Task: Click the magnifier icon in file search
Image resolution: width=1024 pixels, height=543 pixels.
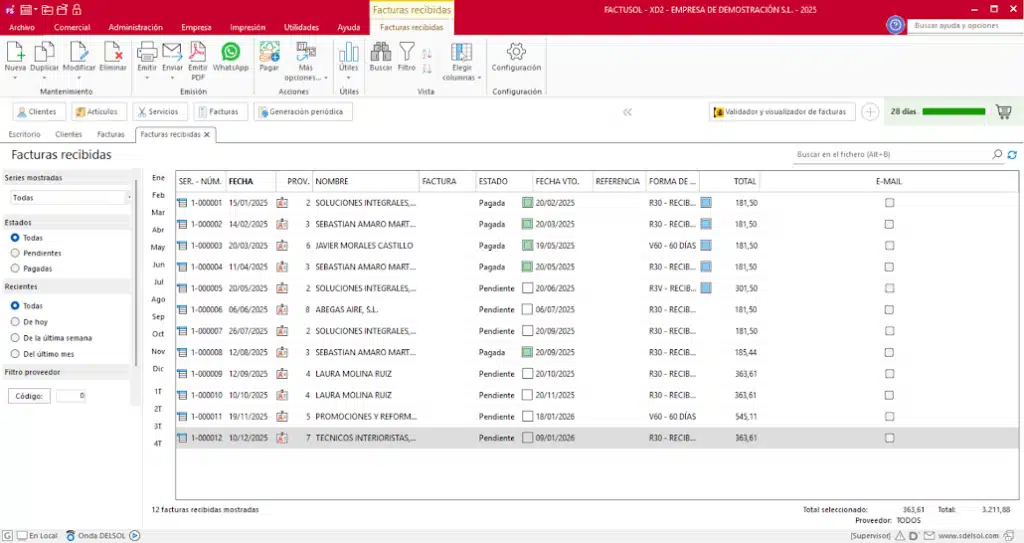Action: coord(997,154)
